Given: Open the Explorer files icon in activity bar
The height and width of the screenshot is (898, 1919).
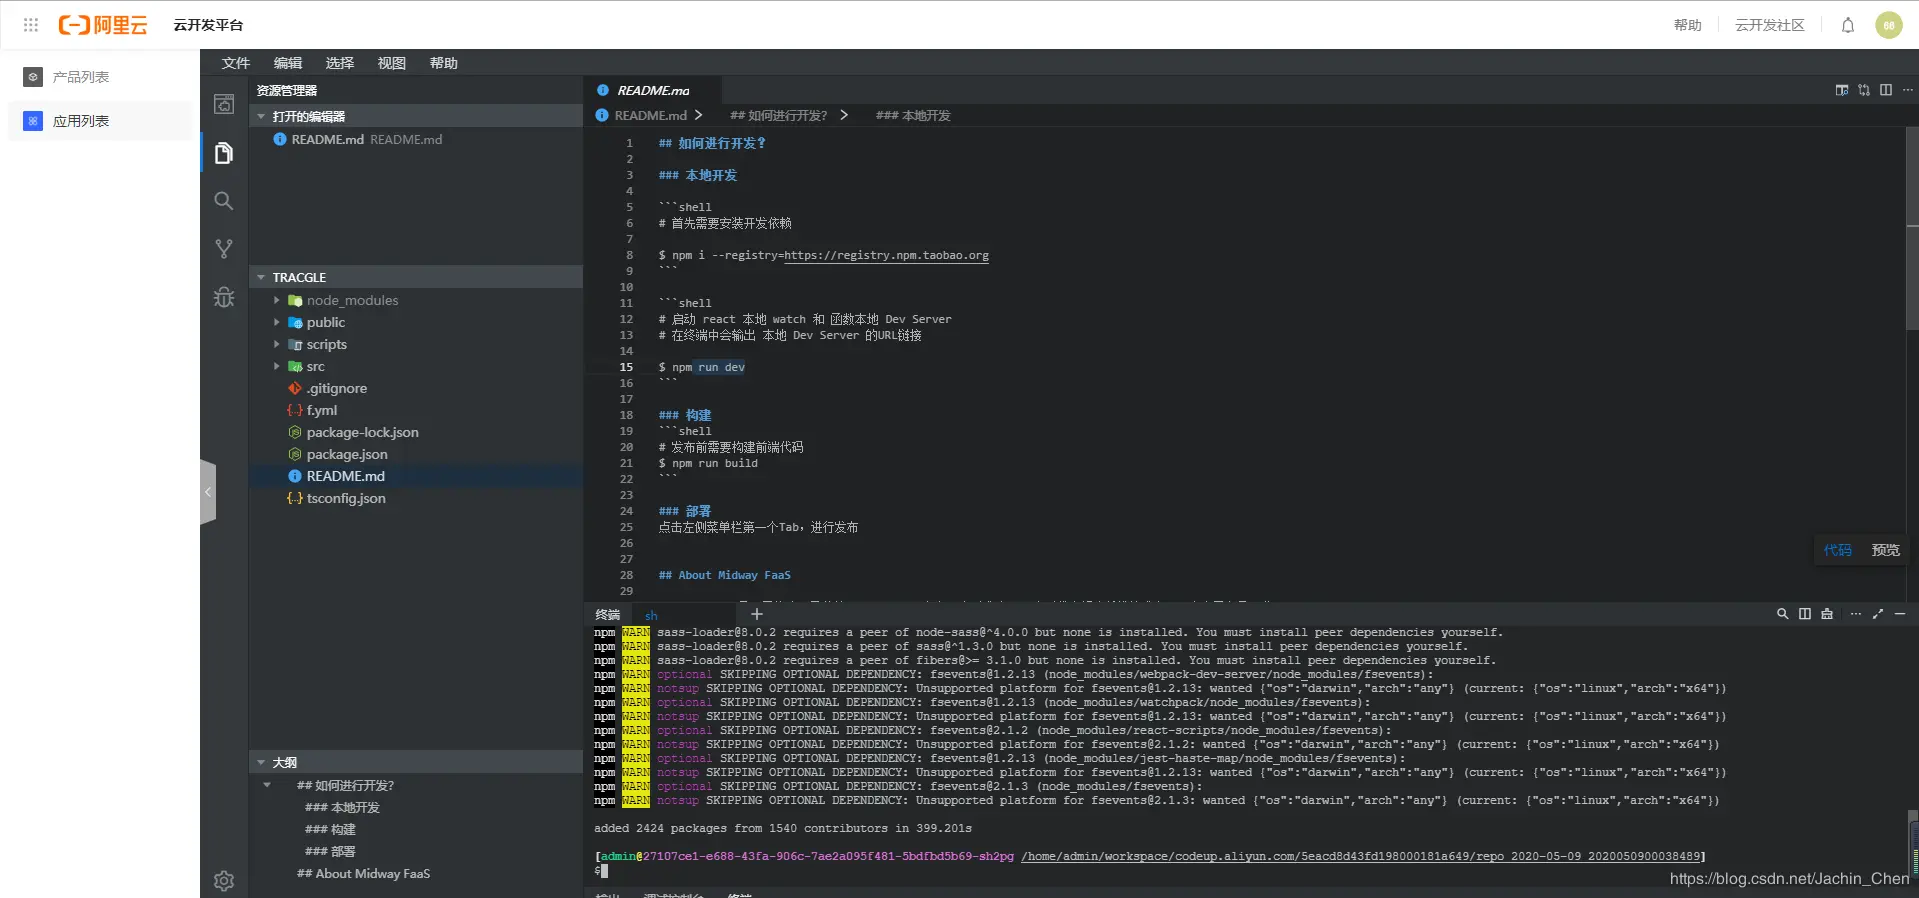Looking at the screenshot, I should (224, 153).
